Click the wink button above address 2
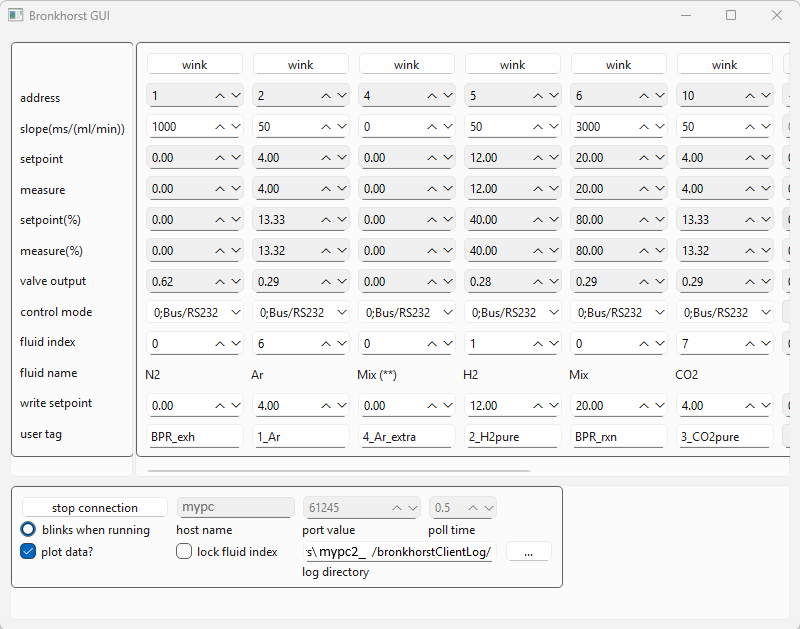The image size is (800, 629). 300,65
